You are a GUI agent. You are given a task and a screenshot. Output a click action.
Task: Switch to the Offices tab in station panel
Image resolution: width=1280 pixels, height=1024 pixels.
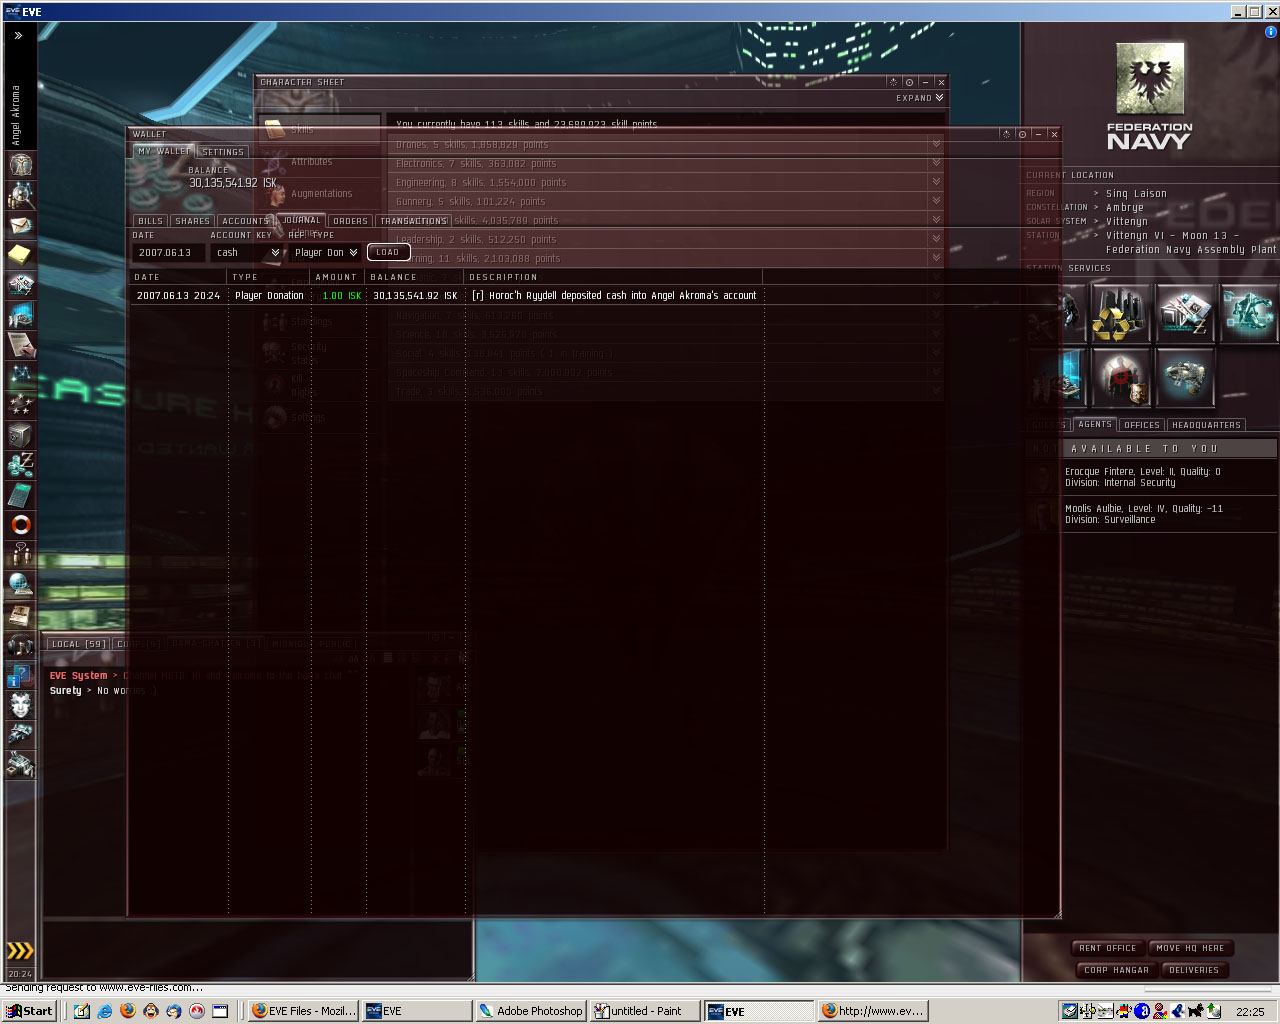[1142, 425]
